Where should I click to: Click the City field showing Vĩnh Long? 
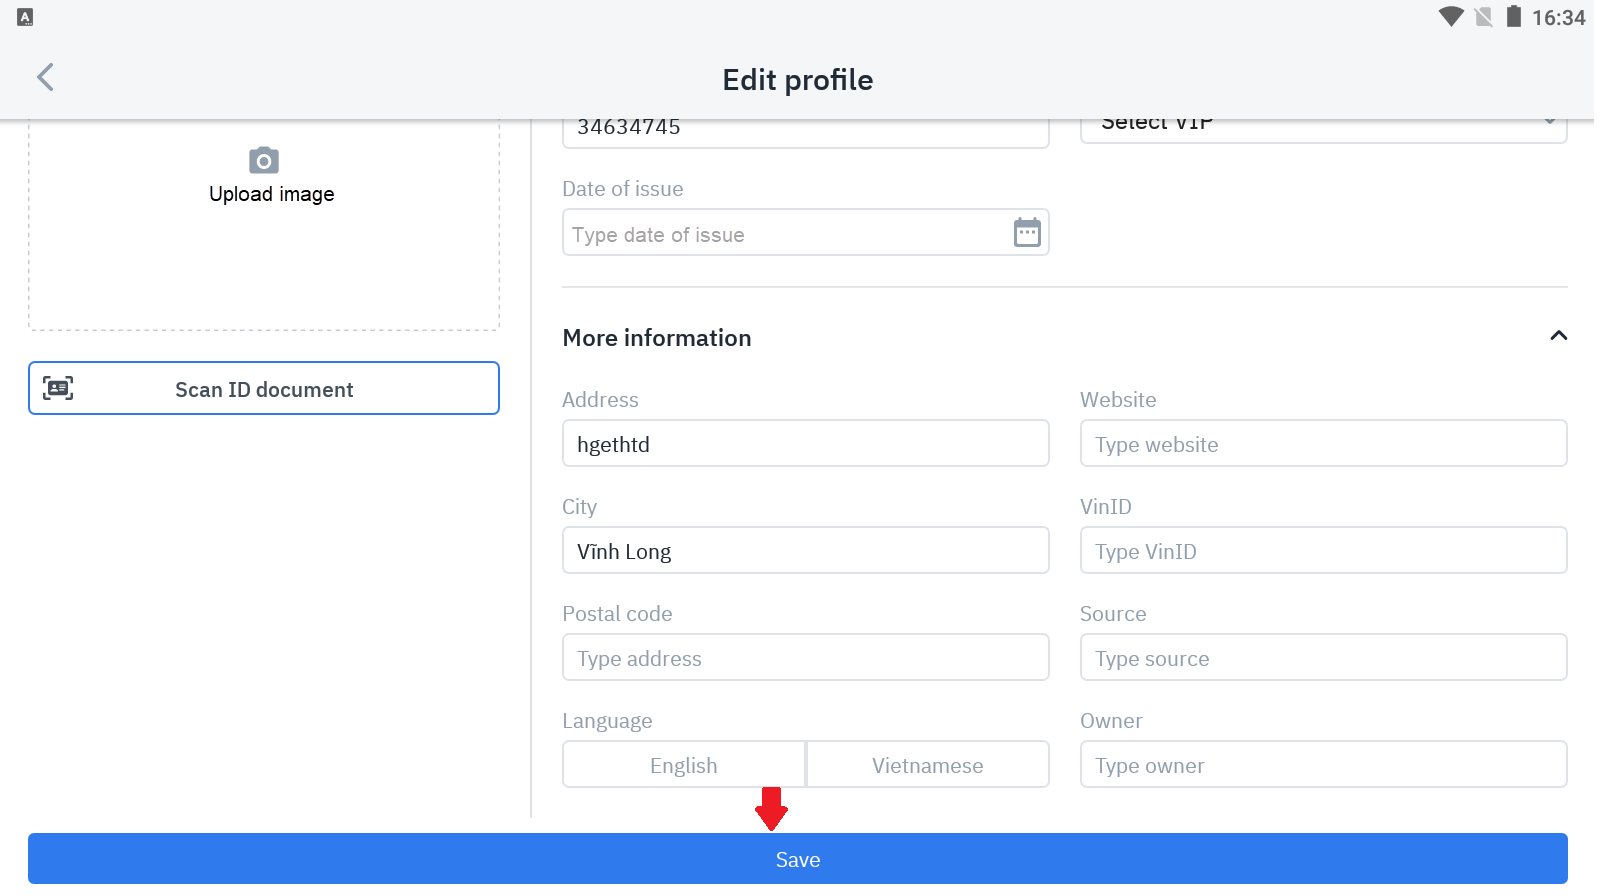click(x=805, y=551)
